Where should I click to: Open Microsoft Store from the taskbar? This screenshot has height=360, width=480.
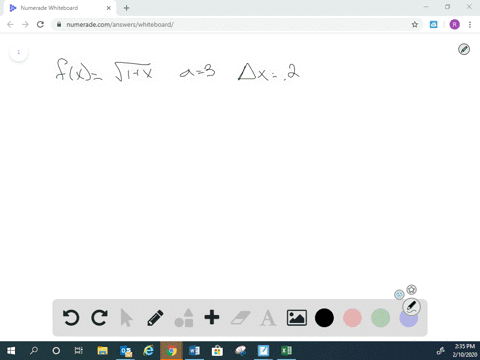(217, 351)
